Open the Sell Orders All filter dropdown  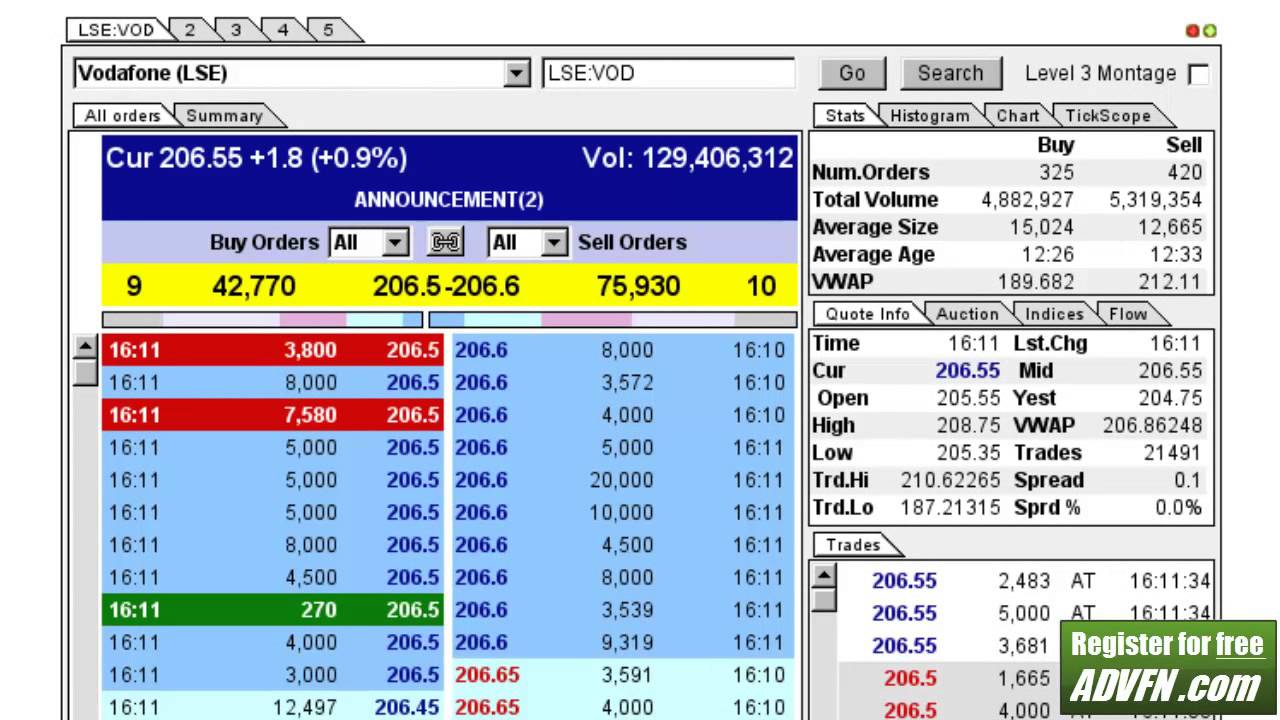(x=554, y=242)
